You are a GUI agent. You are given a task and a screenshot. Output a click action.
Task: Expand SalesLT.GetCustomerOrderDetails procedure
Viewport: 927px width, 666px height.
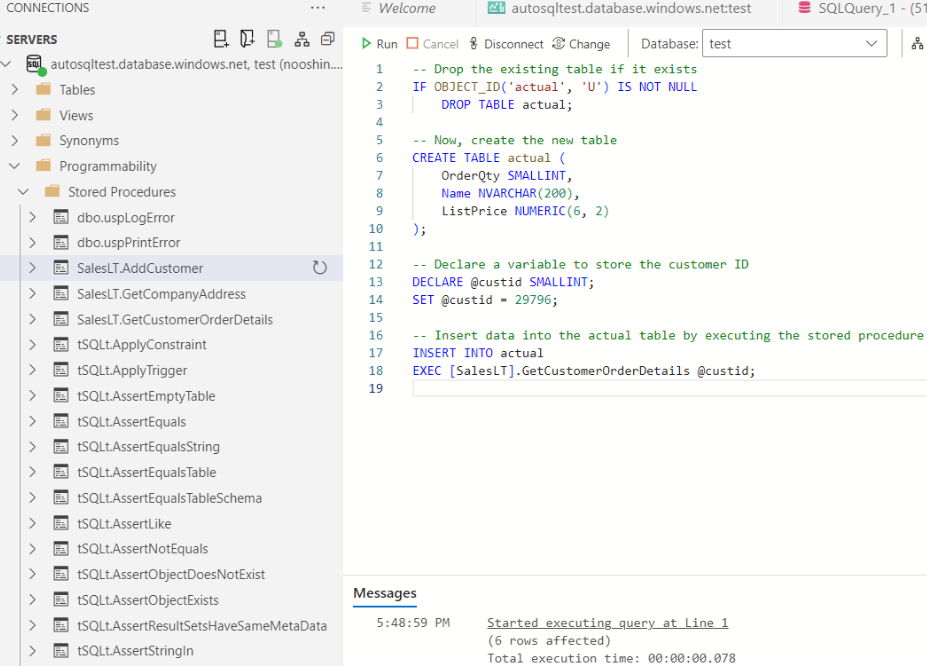(33, 320)
